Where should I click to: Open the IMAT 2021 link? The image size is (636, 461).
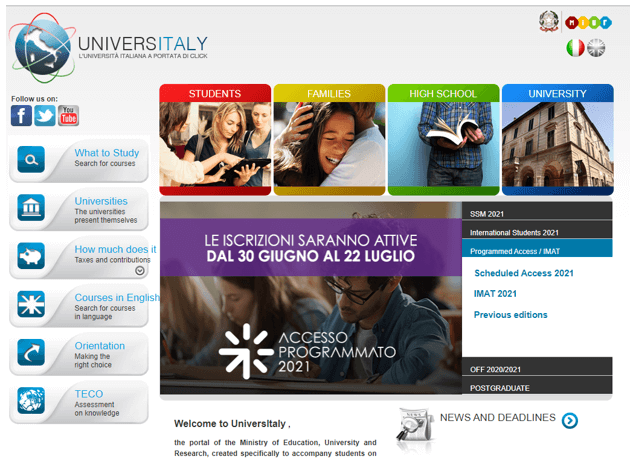click(x=495, y=294)
